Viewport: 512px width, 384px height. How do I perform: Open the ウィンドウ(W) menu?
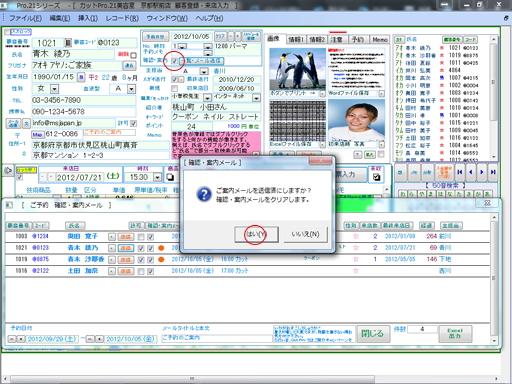pos(167,18)
